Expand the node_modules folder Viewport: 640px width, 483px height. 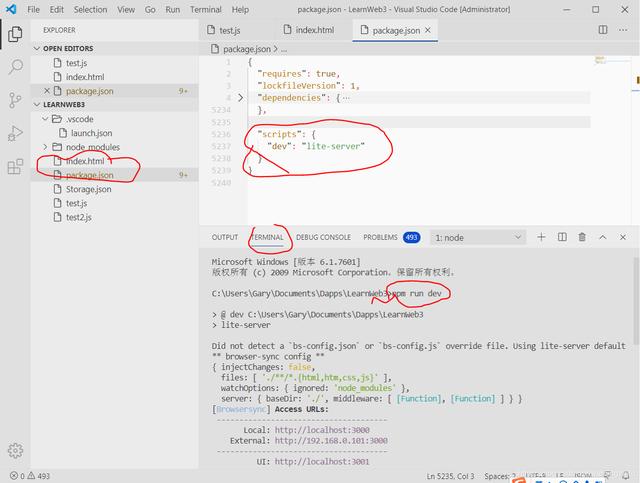point(45,147)
